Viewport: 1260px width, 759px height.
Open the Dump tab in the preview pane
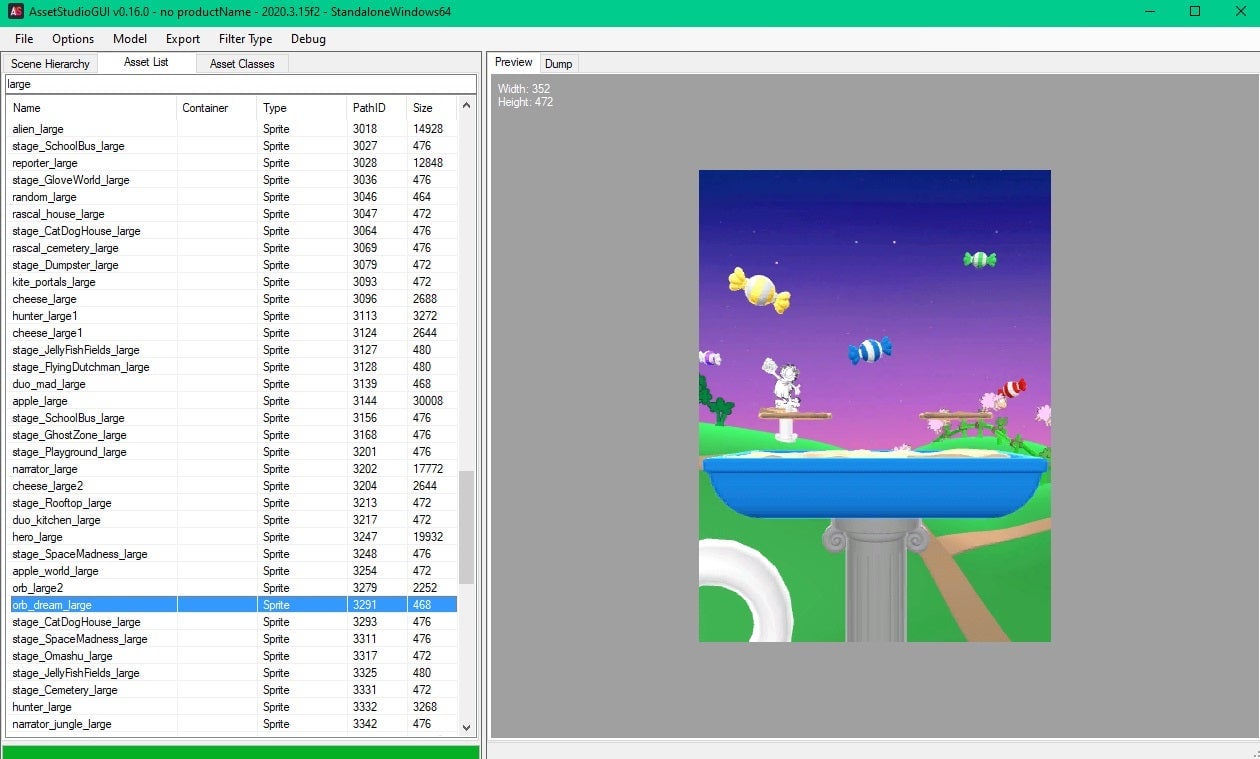pos(559,63)
